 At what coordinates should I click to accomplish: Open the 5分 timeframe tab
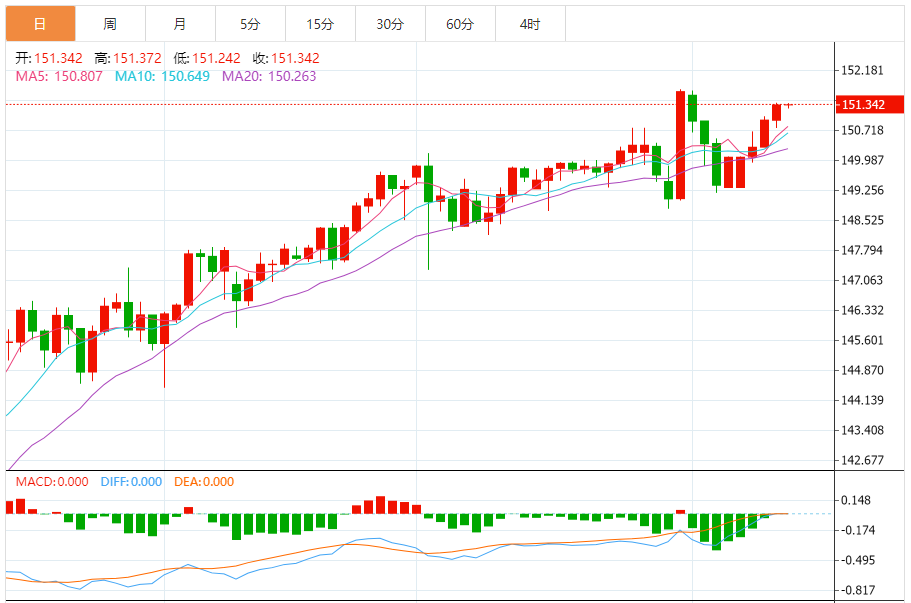[x=250, y=24]
